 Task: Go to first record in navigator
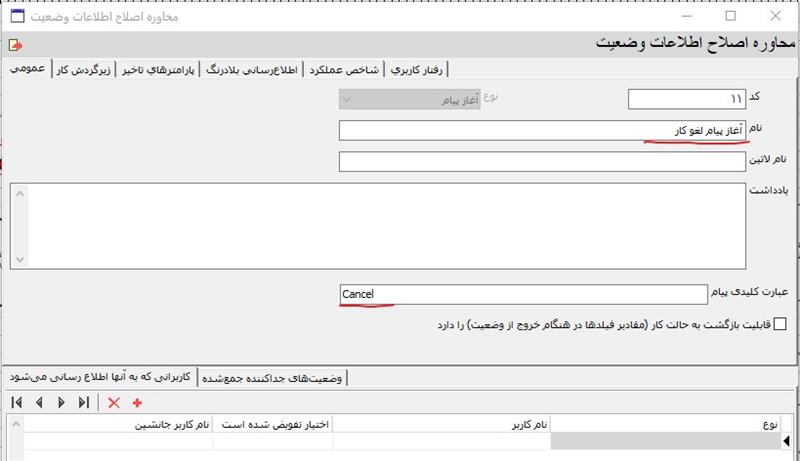point(17,402)
